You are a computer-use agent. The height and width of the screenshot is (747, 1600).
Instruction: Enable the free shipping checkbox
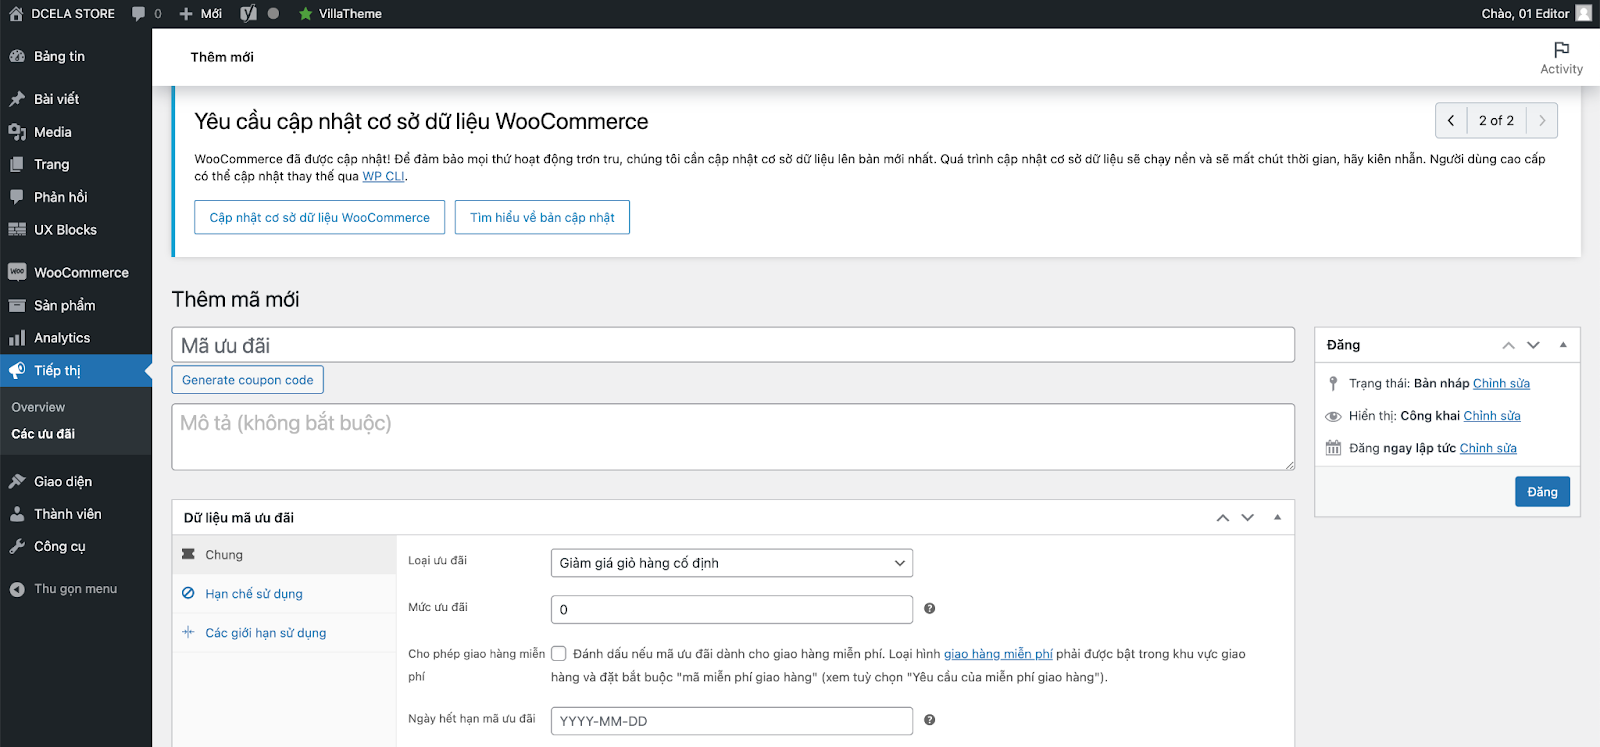(559, 654)
